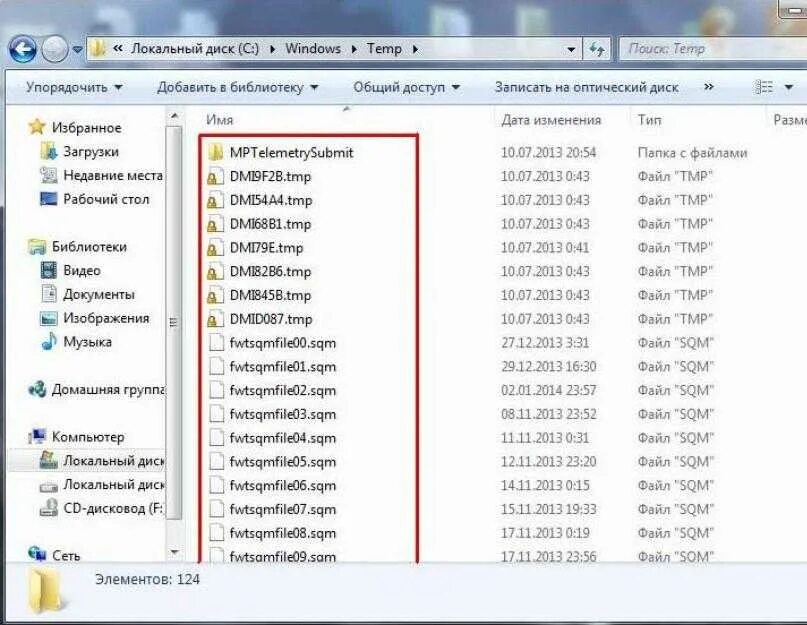Select the DMI68B1.tmp file icon

[x=216, y=223]
